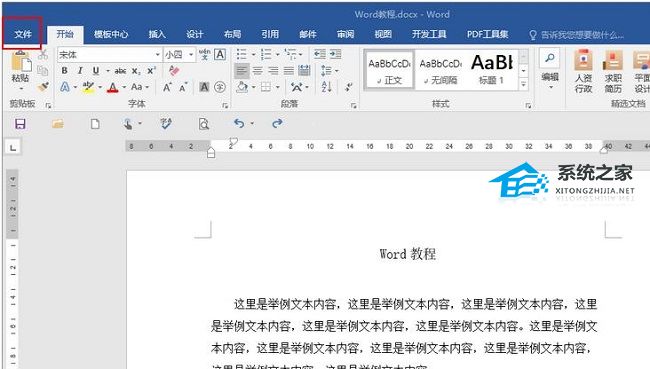
Task: Apply bullet list
Action: [242, 54]
